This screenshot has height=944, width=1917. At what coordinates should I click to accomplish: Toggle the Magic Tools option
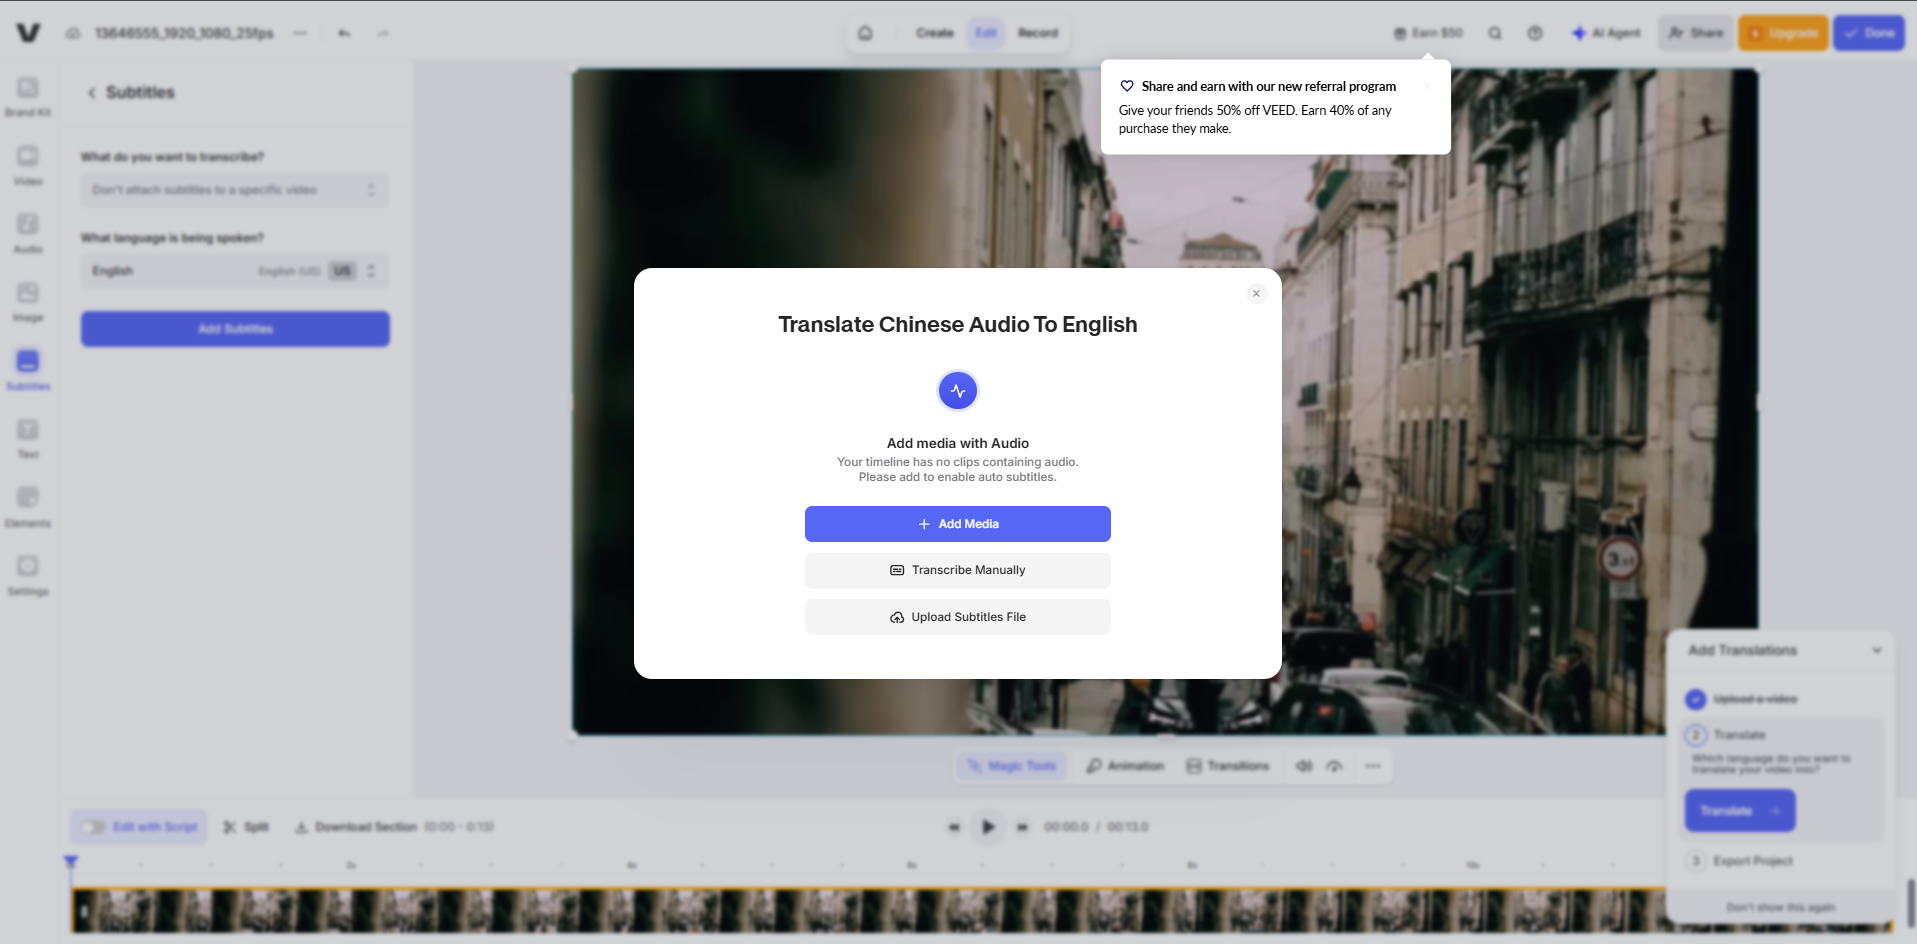[1011, 765]
